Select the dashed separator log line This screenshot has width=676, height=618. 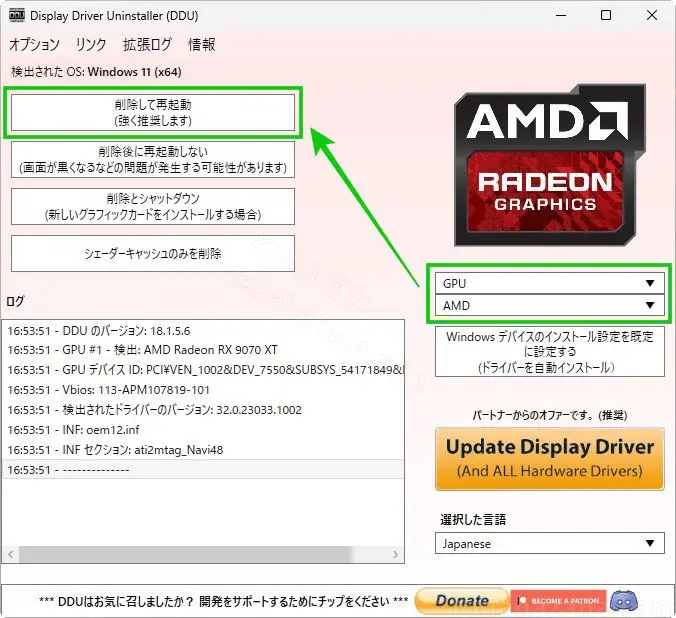(x=203, y=470)
